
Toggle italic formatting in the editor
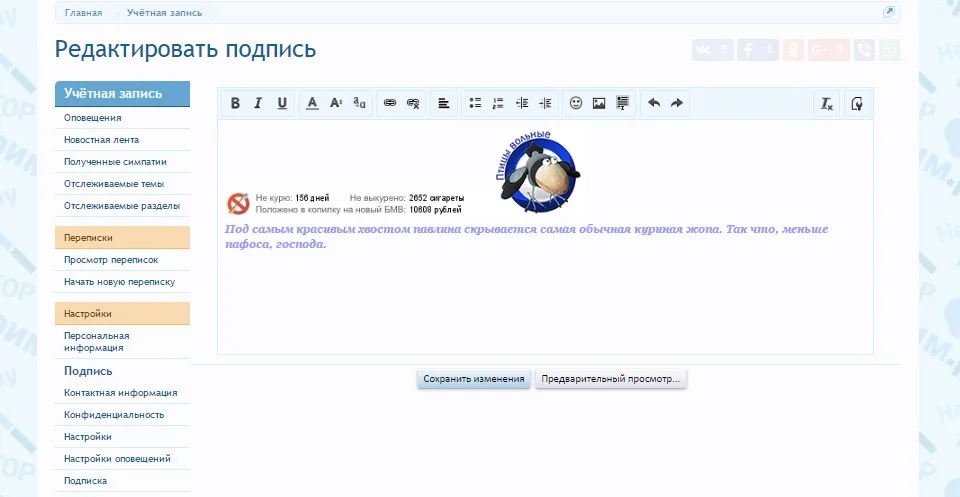click(258, 103)
